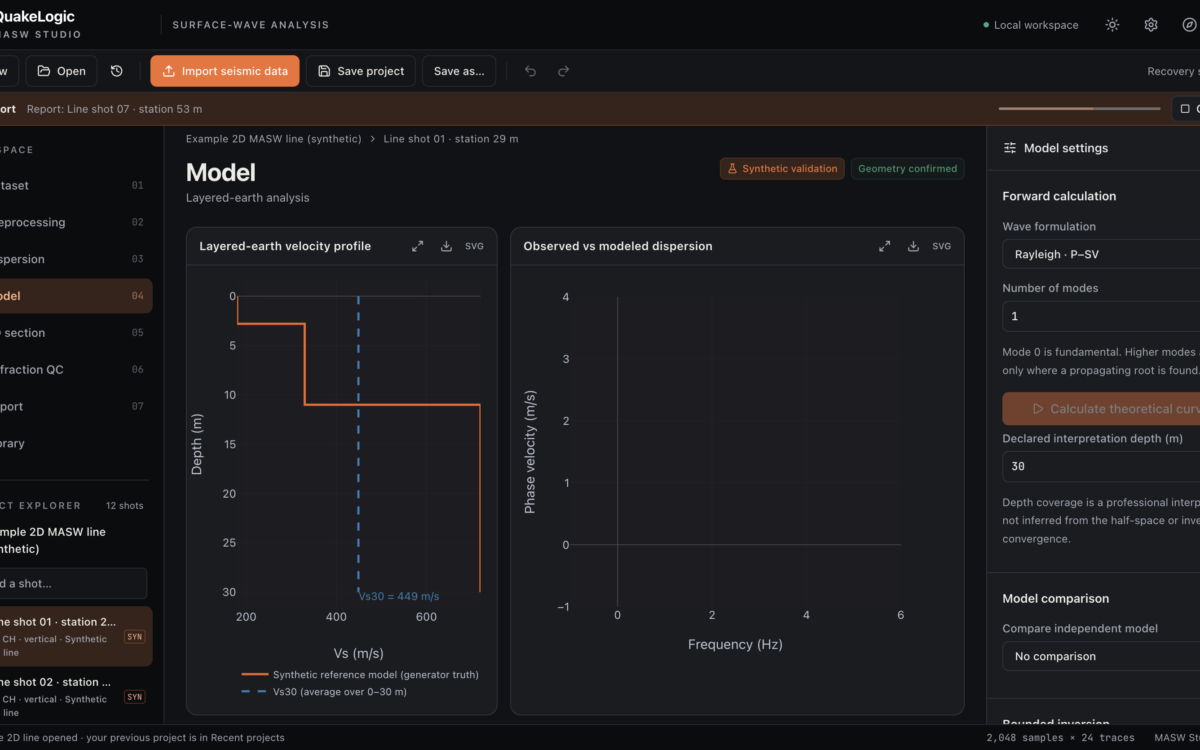Expand the Observed vs modeled dispersion chart
Viewport: 1200px width, 750px height.
(x=885, y=246)
